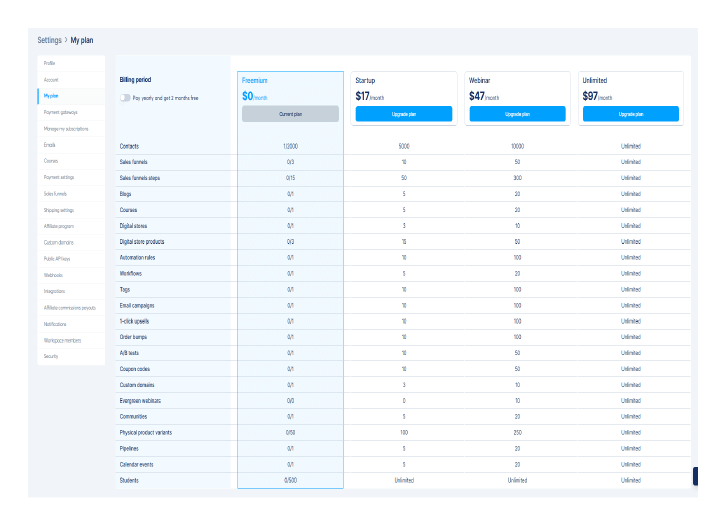Click the Current plan button under Freemium

pos(290,114)
